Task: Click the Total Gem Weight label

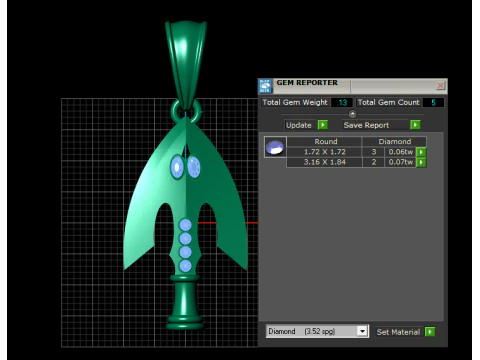Action: pyautogui.click(x=295, y=102)
